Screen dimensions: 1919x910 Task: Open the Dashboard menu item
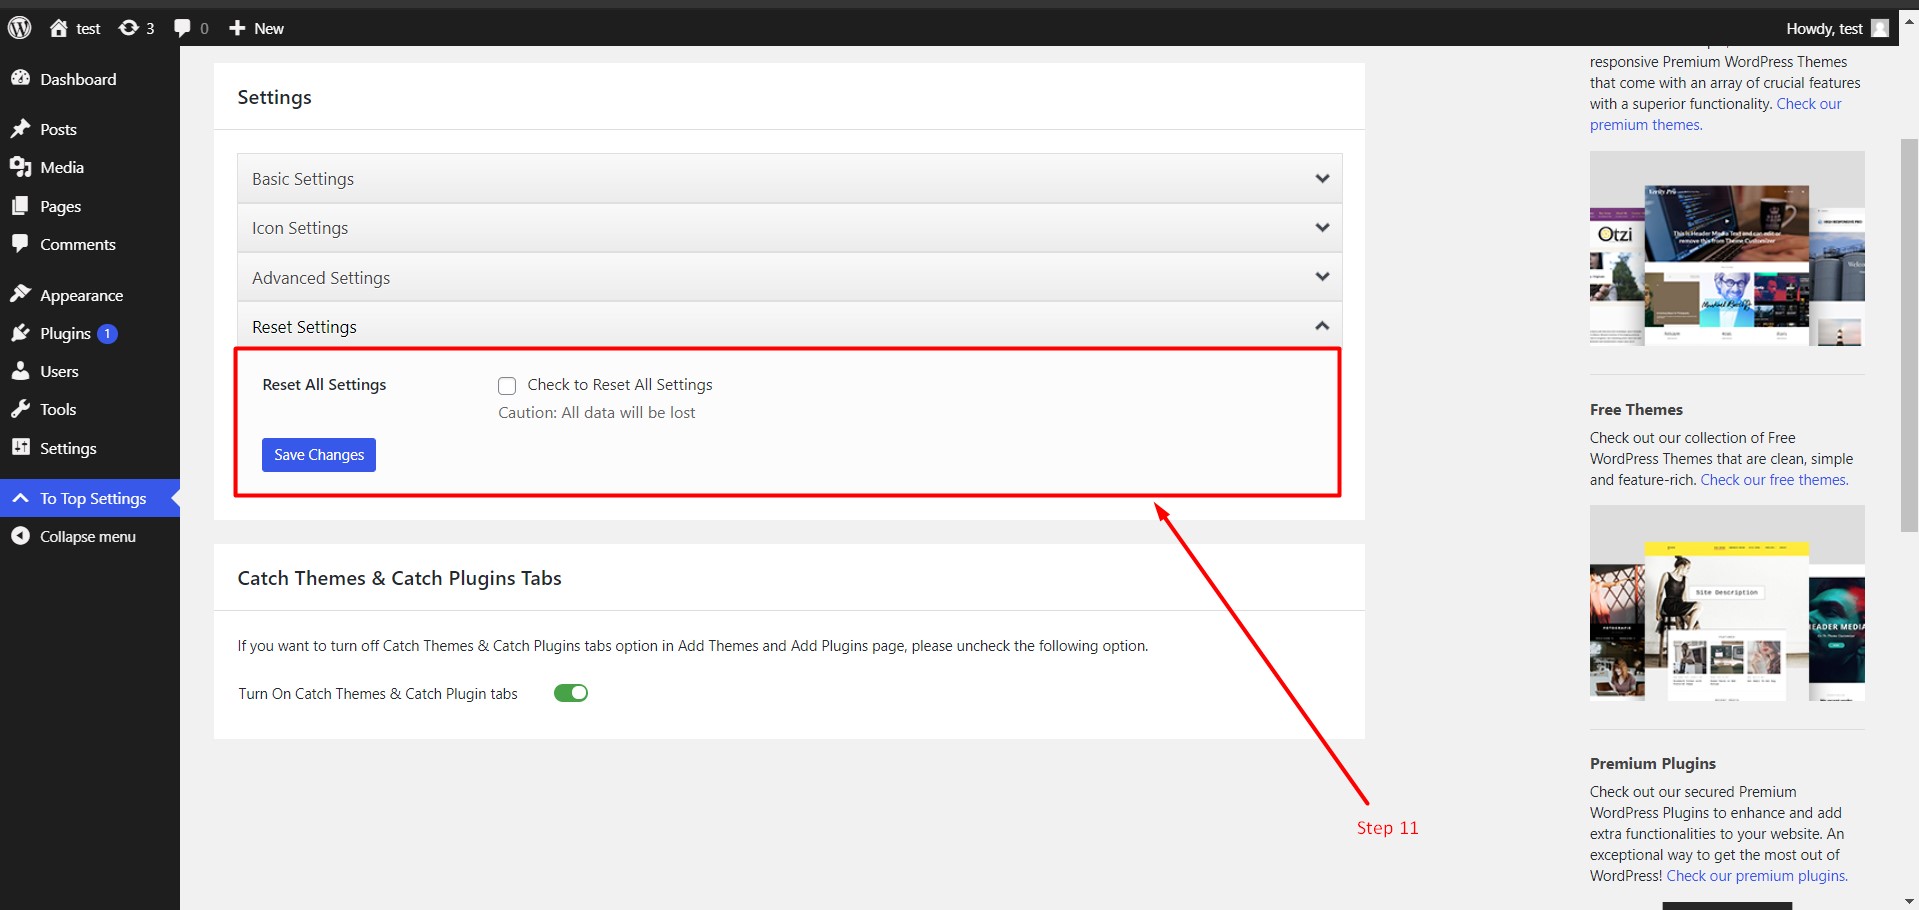click(90, 79)
